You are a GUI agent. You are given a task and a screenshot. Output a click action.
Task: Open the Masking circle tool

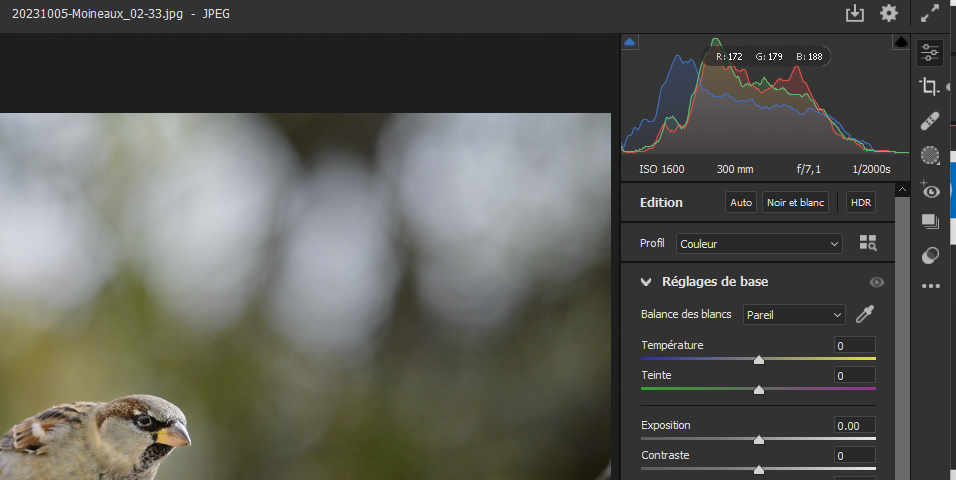coord(930,155)
